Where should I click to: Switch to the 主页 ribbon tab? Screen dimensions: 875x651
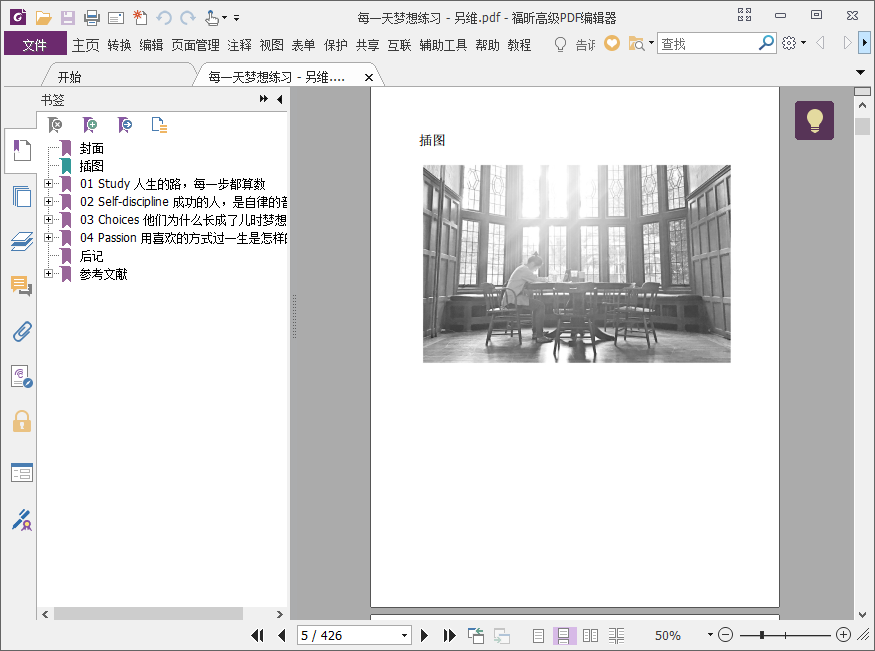(x=85, y=45)
